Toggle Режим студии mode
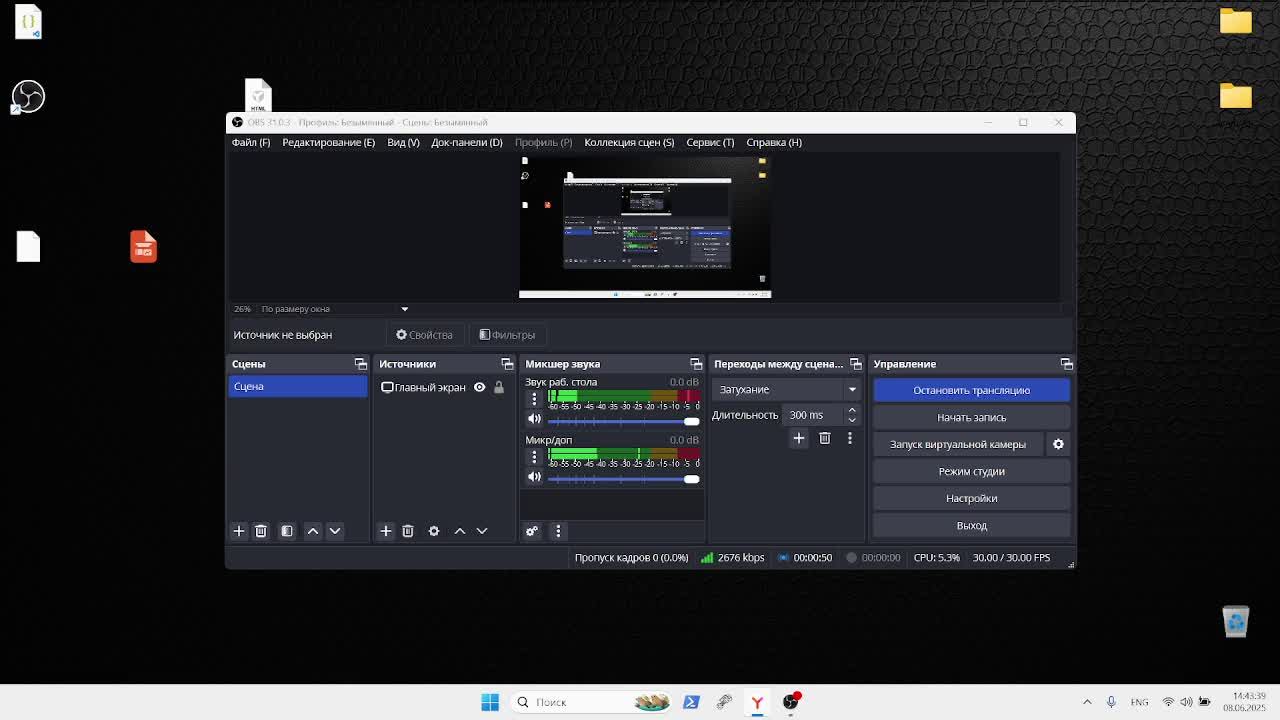 point(972,471)
